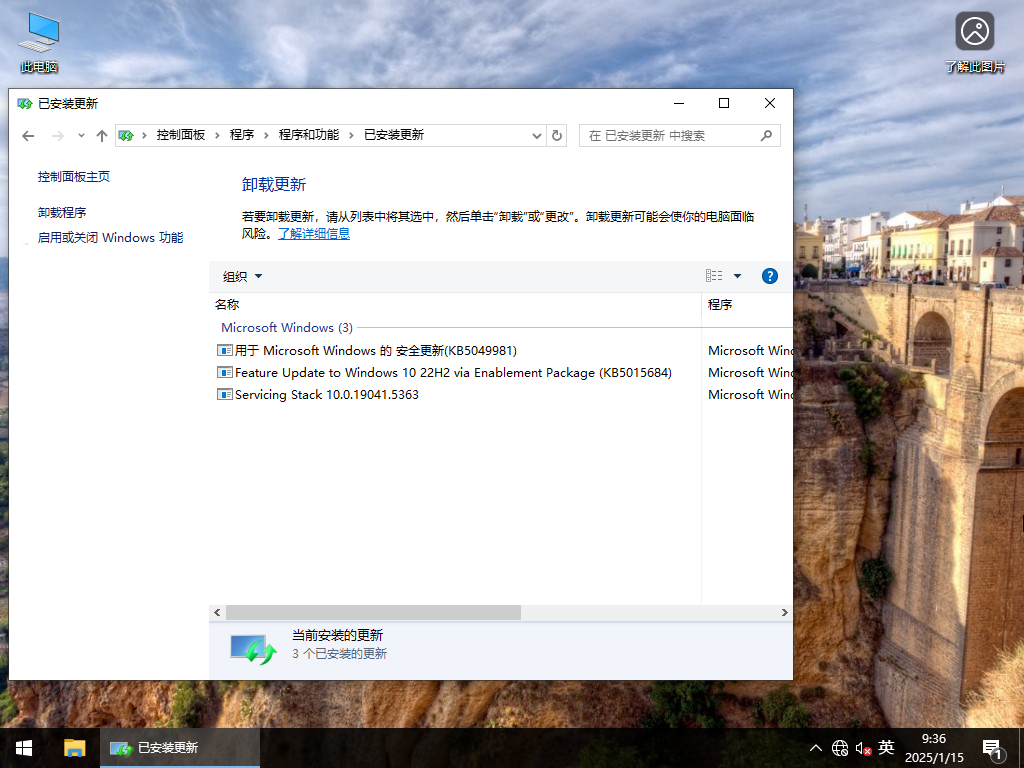Click the 网络 globe icon in system tray
This screenshot has height=768, width=1024.
coord(840,748)
